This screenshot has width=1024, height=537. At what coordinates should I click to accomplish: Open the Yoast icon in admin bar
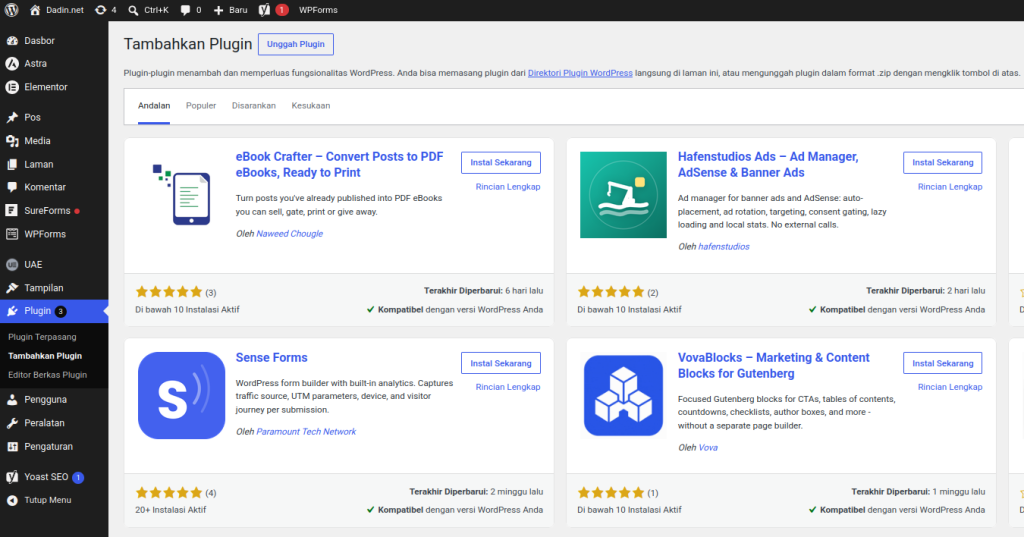click(x=264, y=10)
